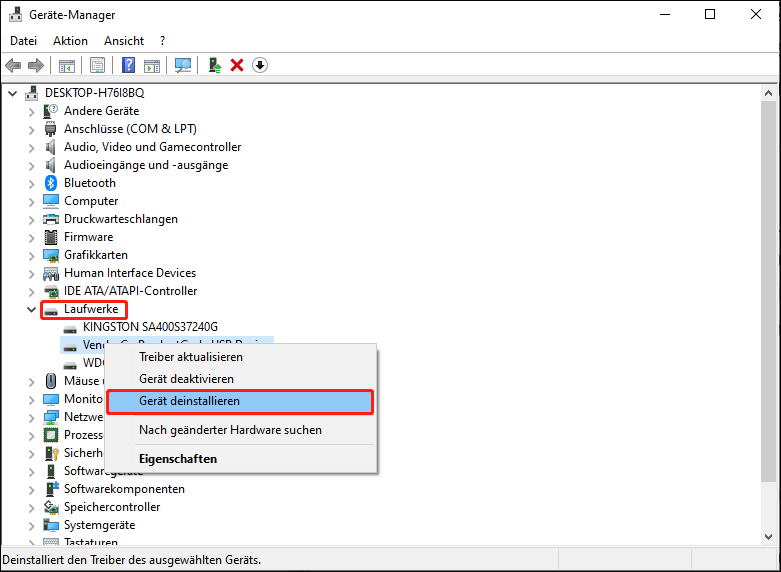
Task: Minimize the Geräte-Manager window
Action: click(665, 14)
